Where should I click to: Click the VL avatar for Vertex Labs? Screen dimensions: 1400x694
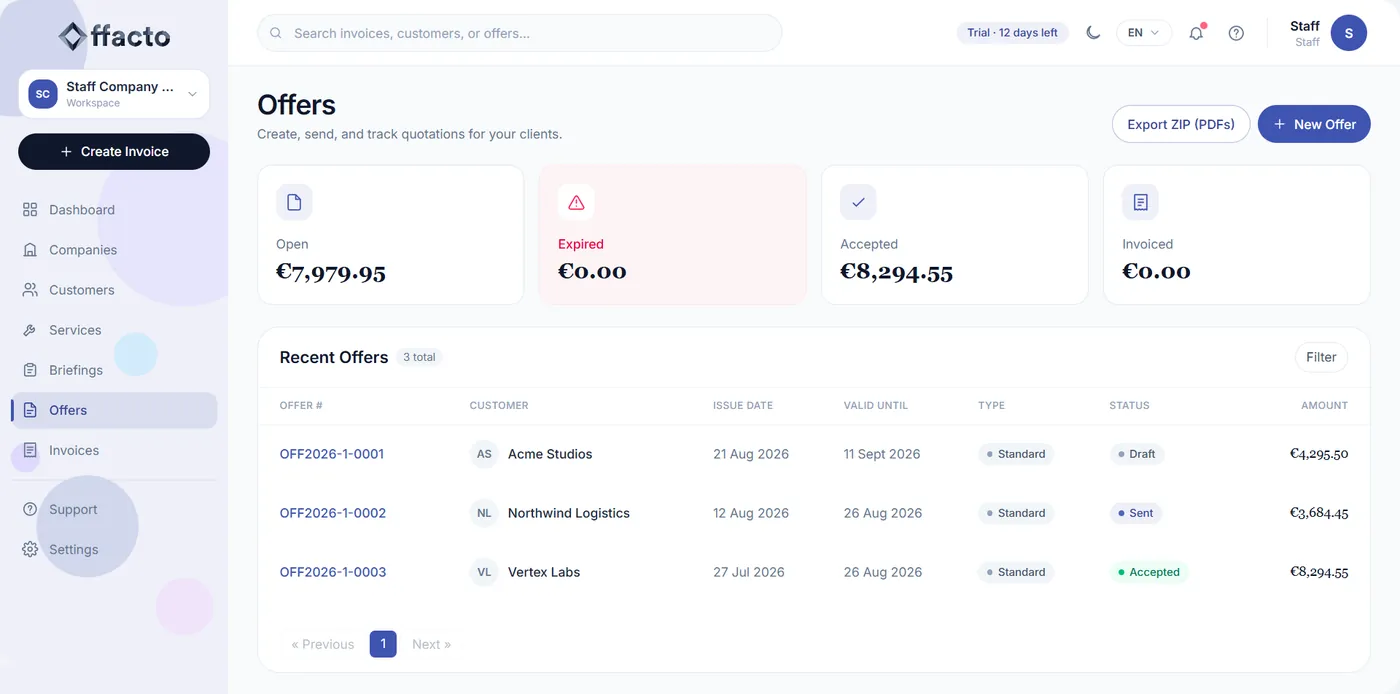(484, 572)
